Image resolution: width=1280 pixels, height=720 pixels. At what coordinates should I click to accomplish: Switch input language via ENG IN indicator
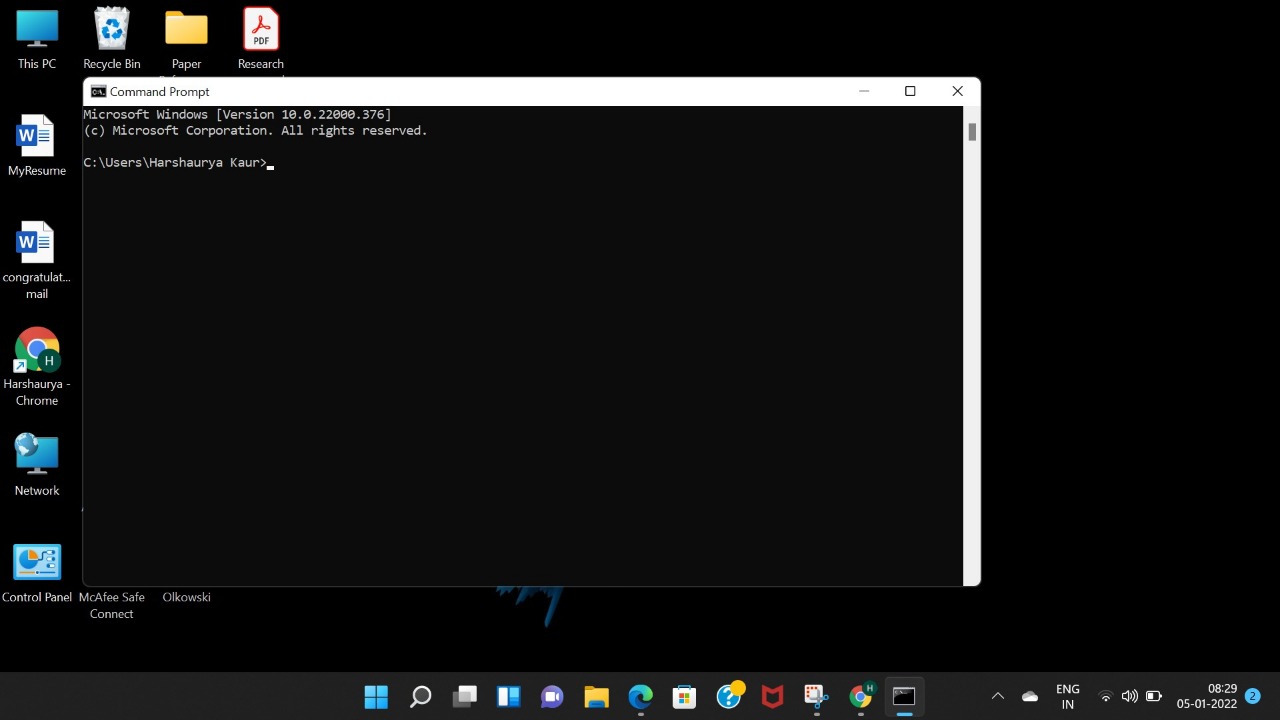click(x=1067, y=696)
